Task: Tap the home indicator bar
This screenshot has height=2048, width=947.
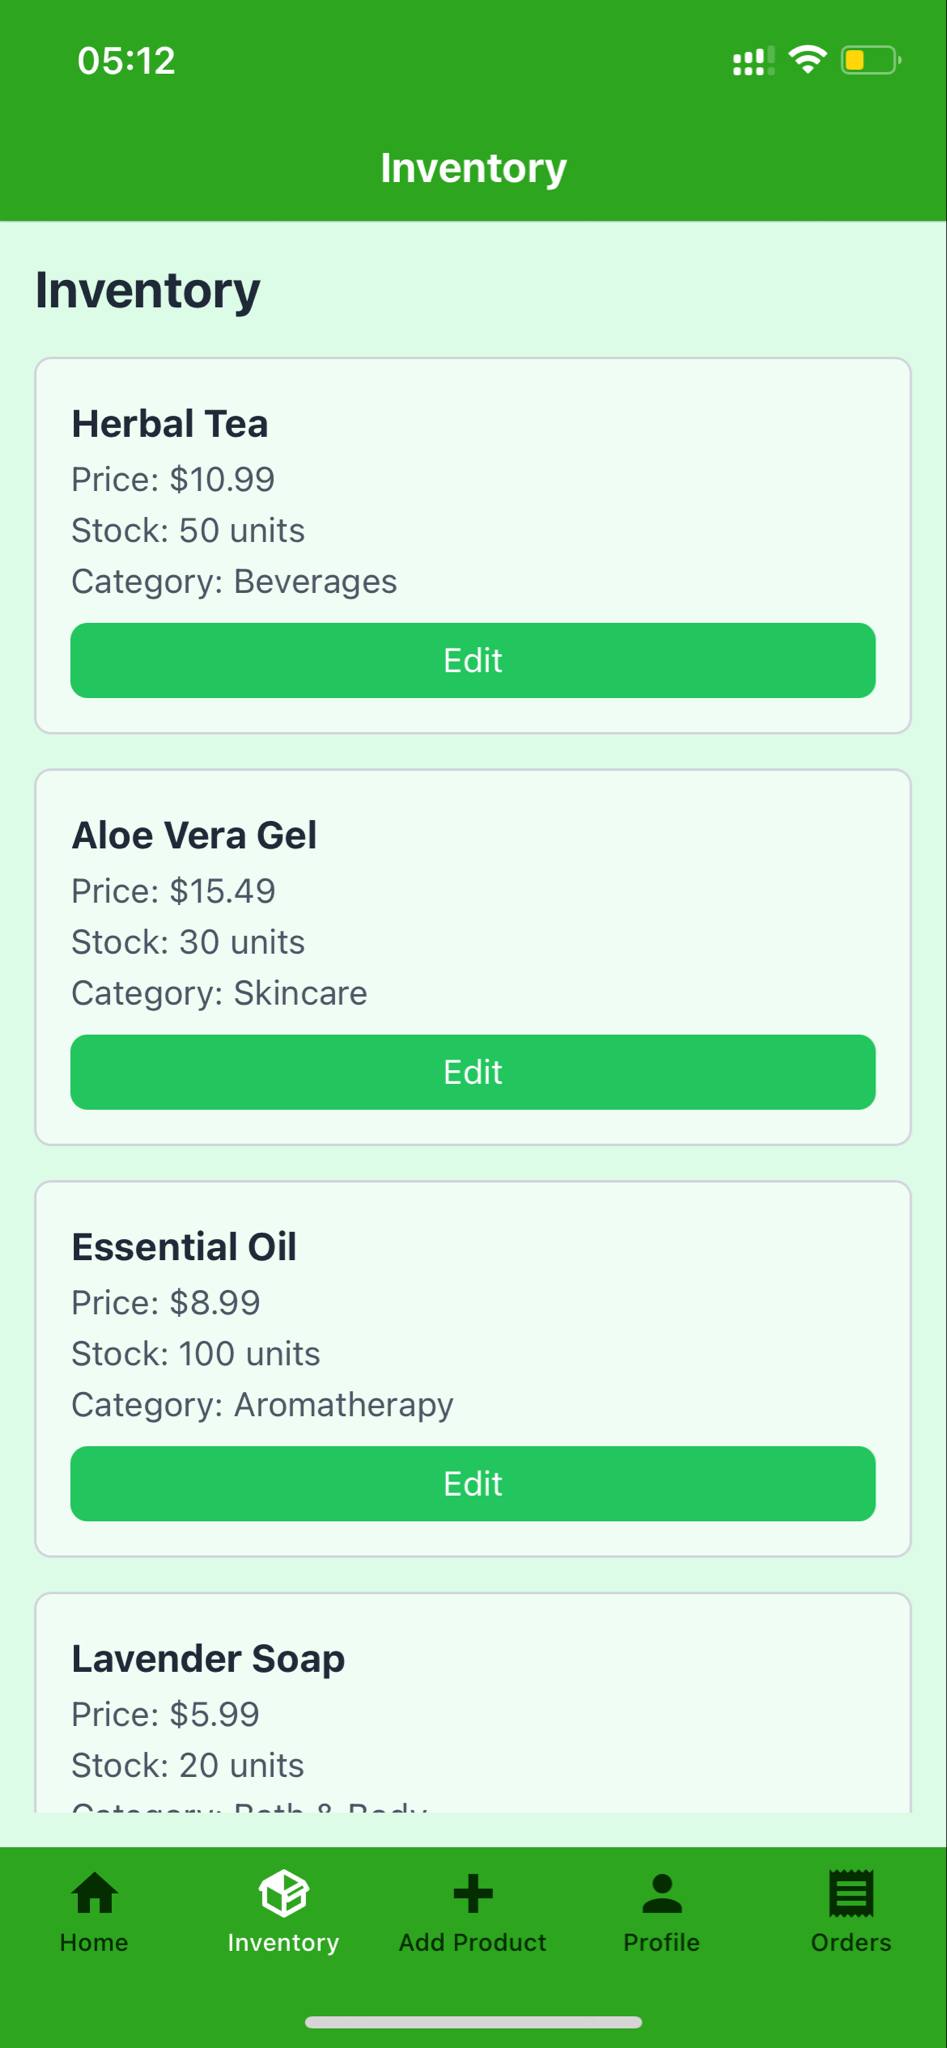Action: click(473, 2022)
